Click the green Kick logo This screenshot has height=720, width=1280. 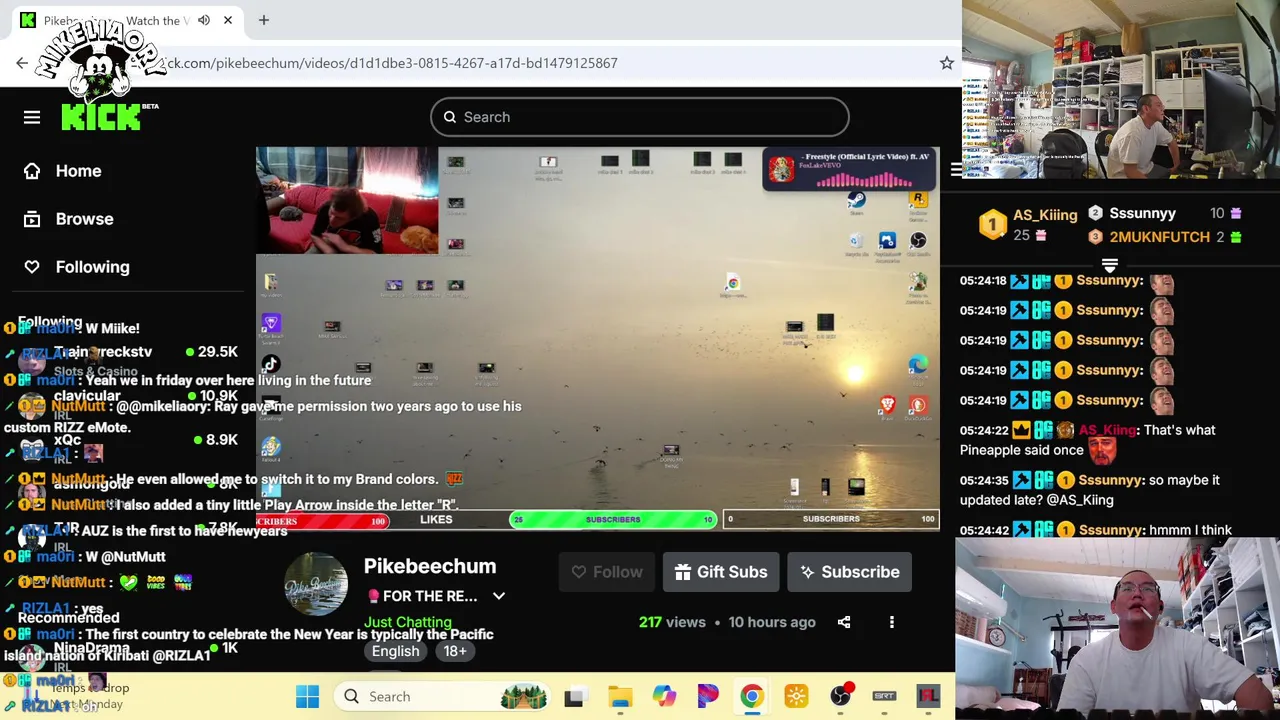click(x=101, y=117)
